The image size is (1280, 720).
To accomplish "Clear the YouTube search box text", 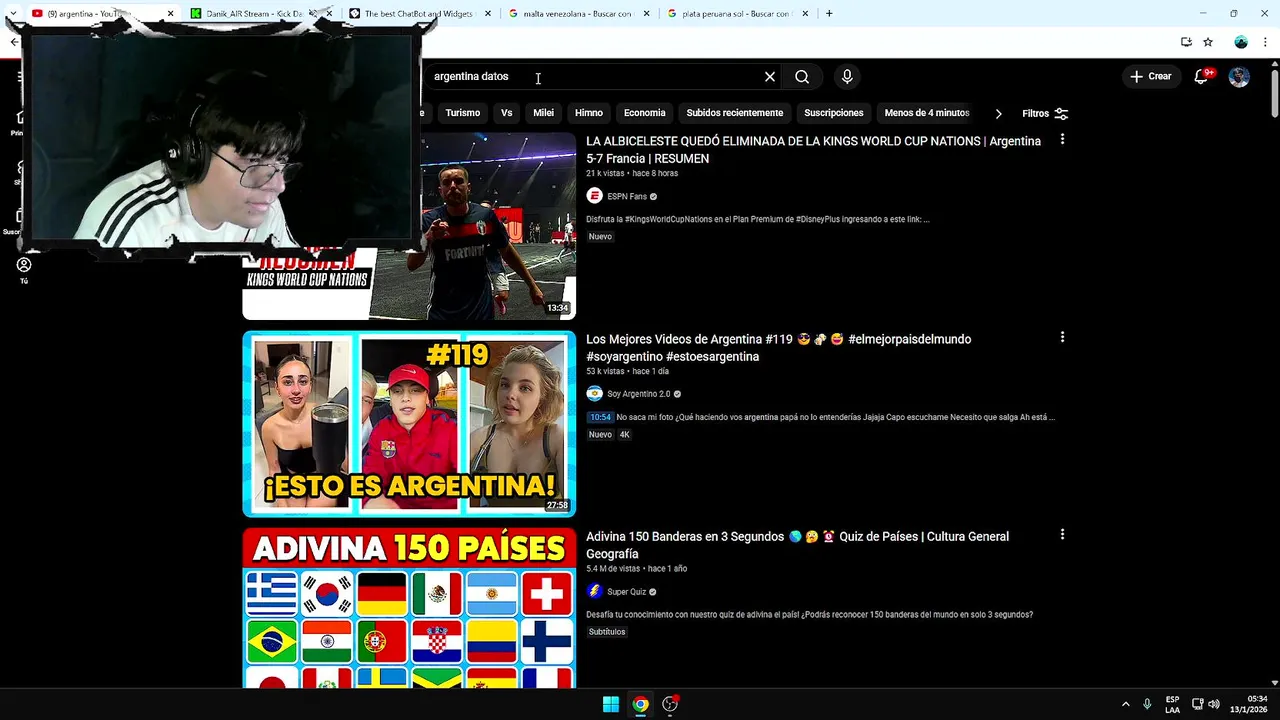I will tap(770, 77).
